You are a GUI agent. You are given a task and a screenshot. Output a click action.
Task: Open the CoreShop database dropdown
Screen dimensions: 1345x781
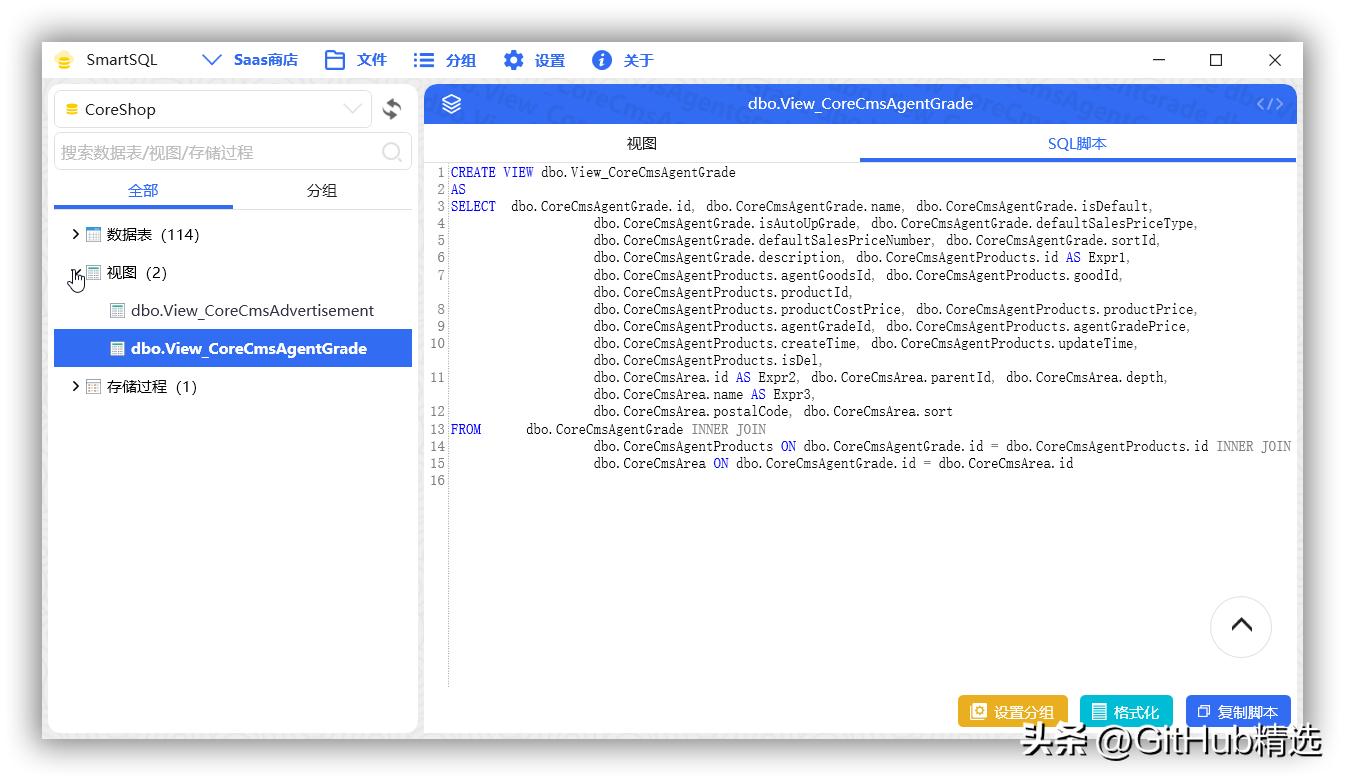212,109
